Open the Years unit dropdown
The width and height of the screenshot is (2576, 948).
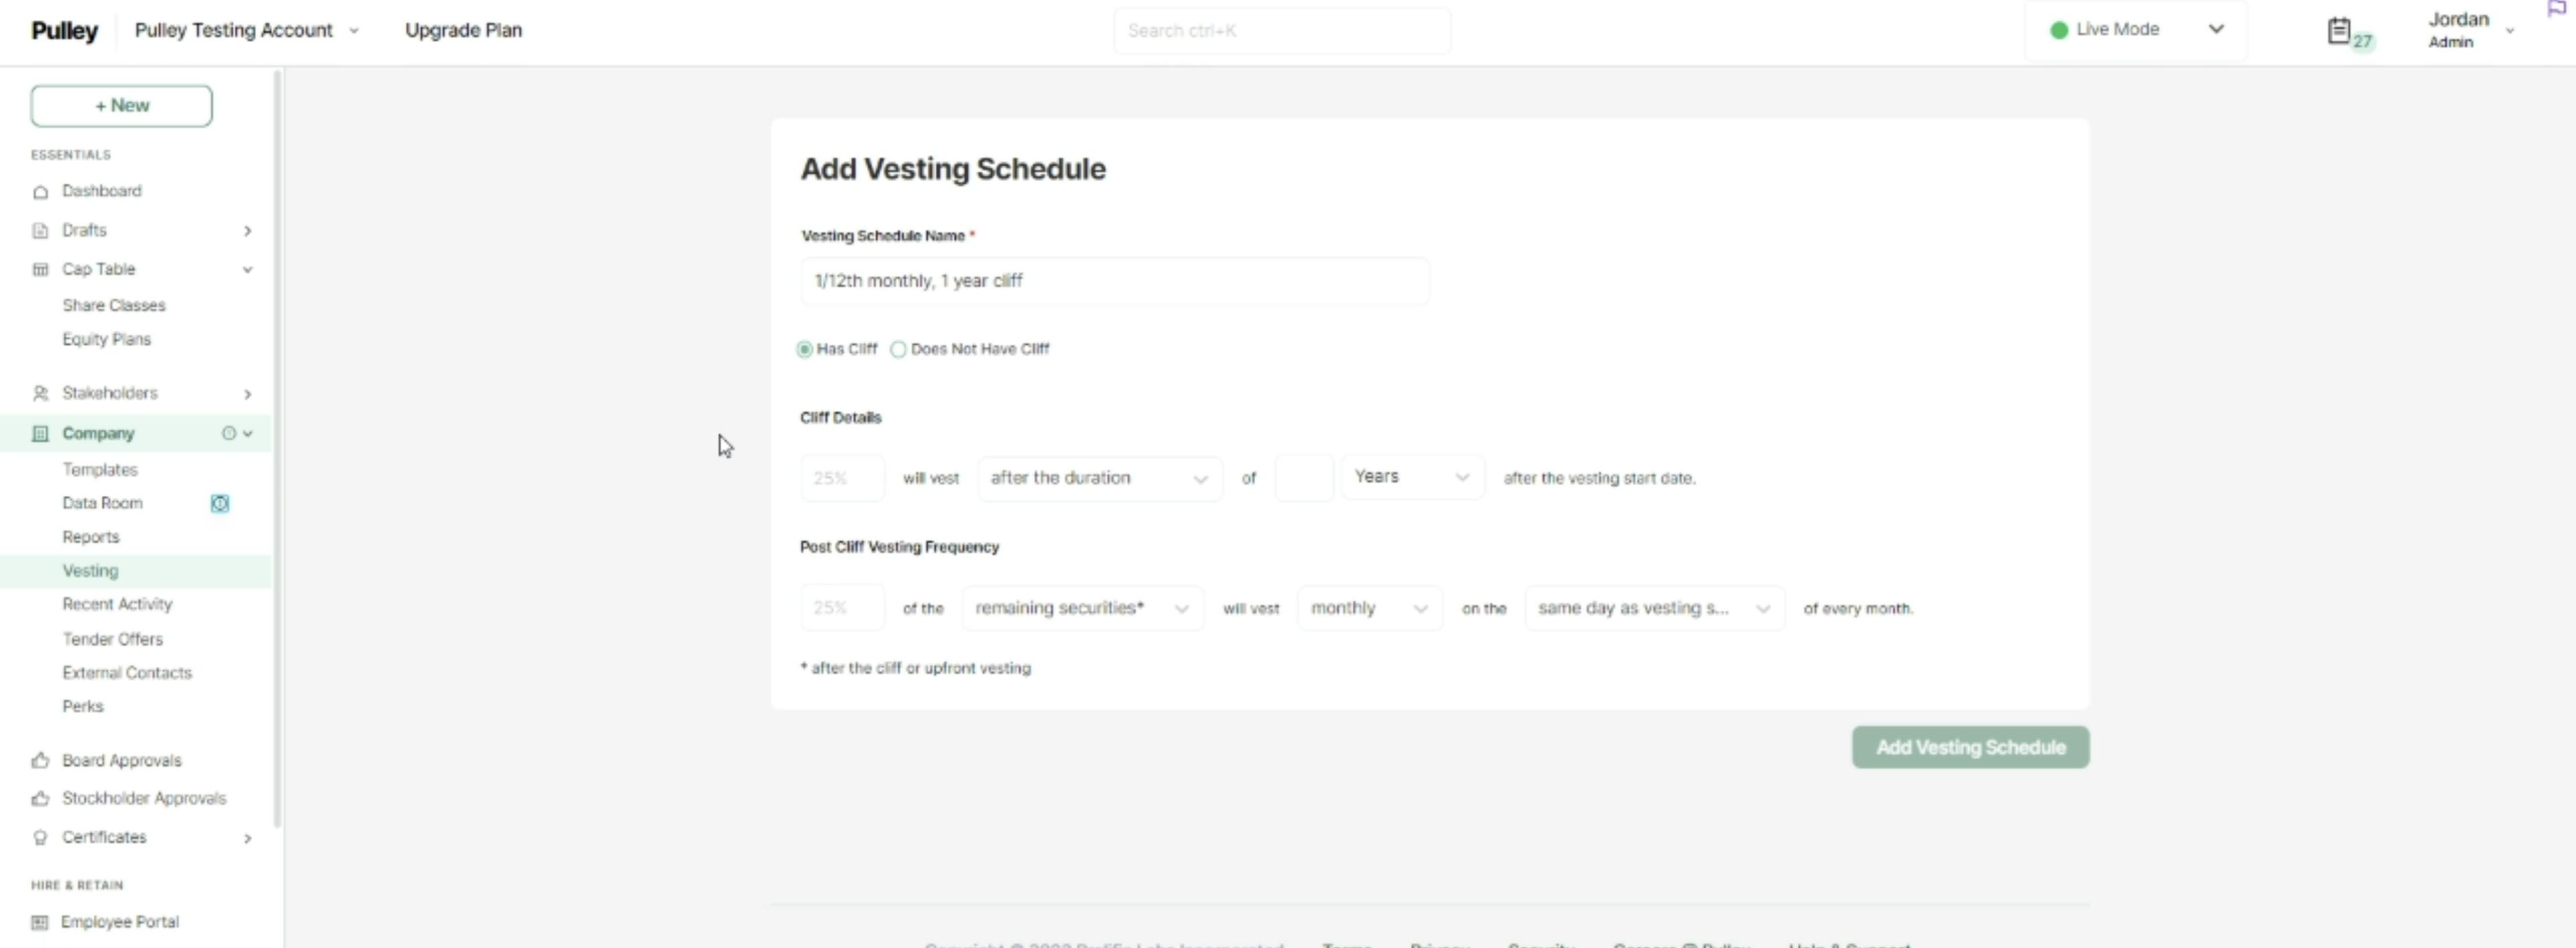pyautogui.click(x=1411, y=478)
